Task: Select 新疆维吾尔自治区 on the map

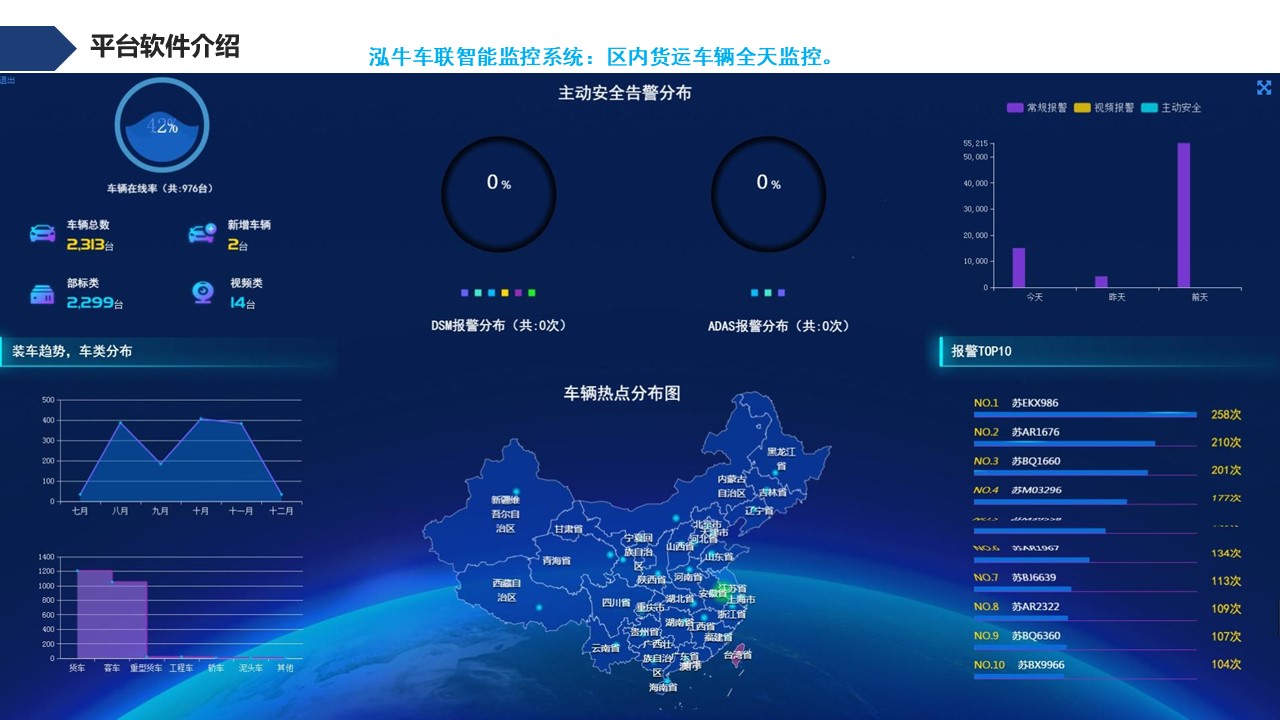Action: pyautogui.click(x=505, y=512)
